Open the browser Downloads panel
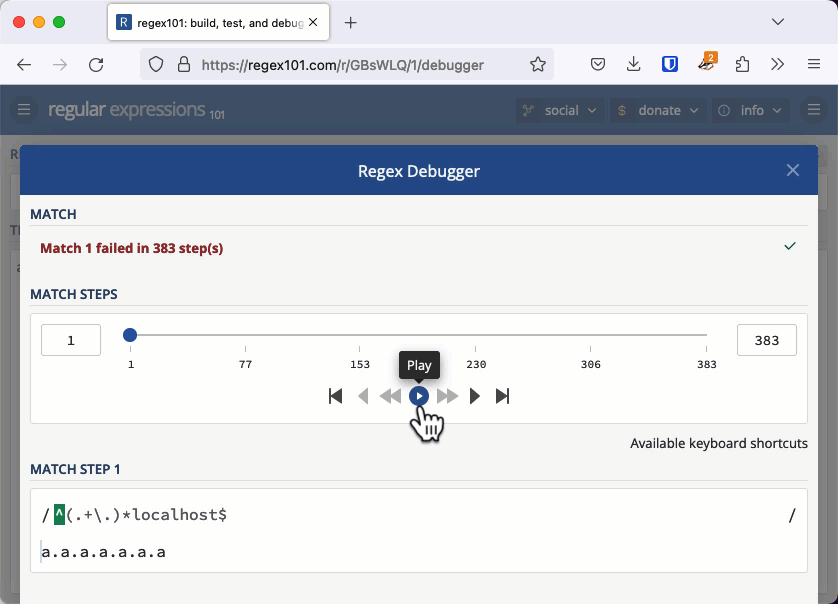Image resolution: width=838 pixels, height=604 pixels. point(633,63)
